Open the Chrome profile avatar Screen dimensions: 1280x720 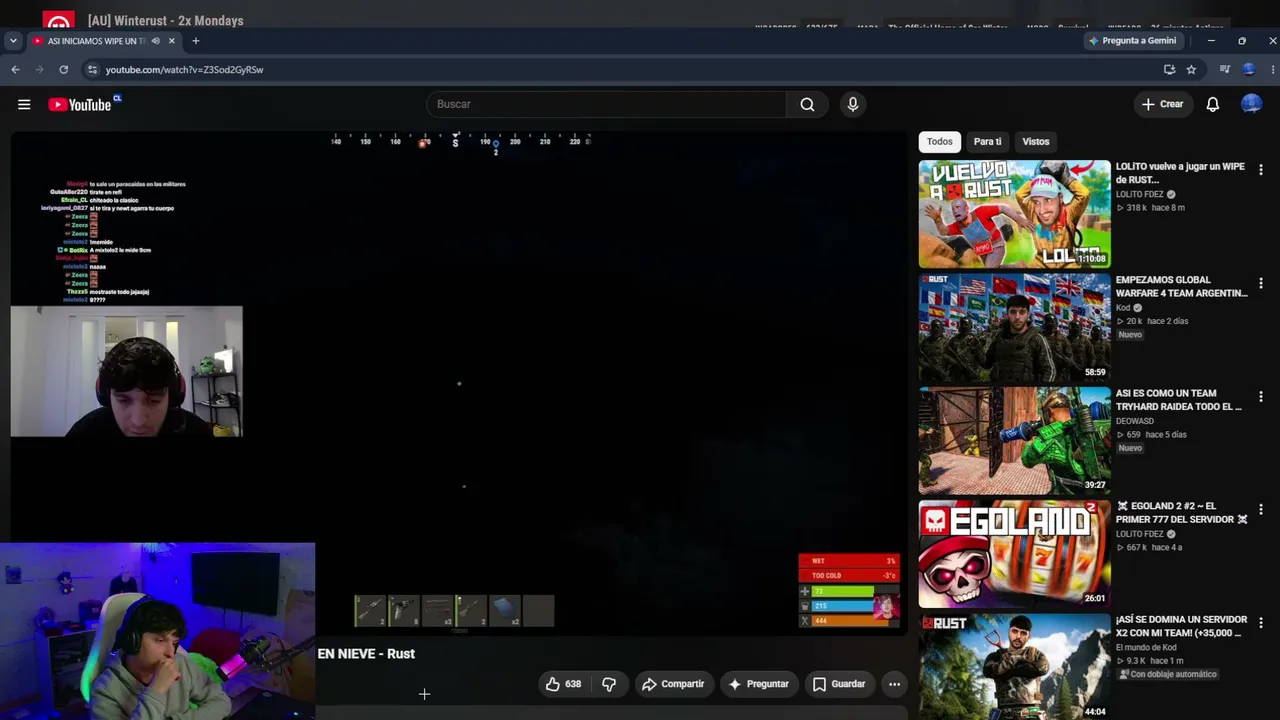coord(1248,69)
